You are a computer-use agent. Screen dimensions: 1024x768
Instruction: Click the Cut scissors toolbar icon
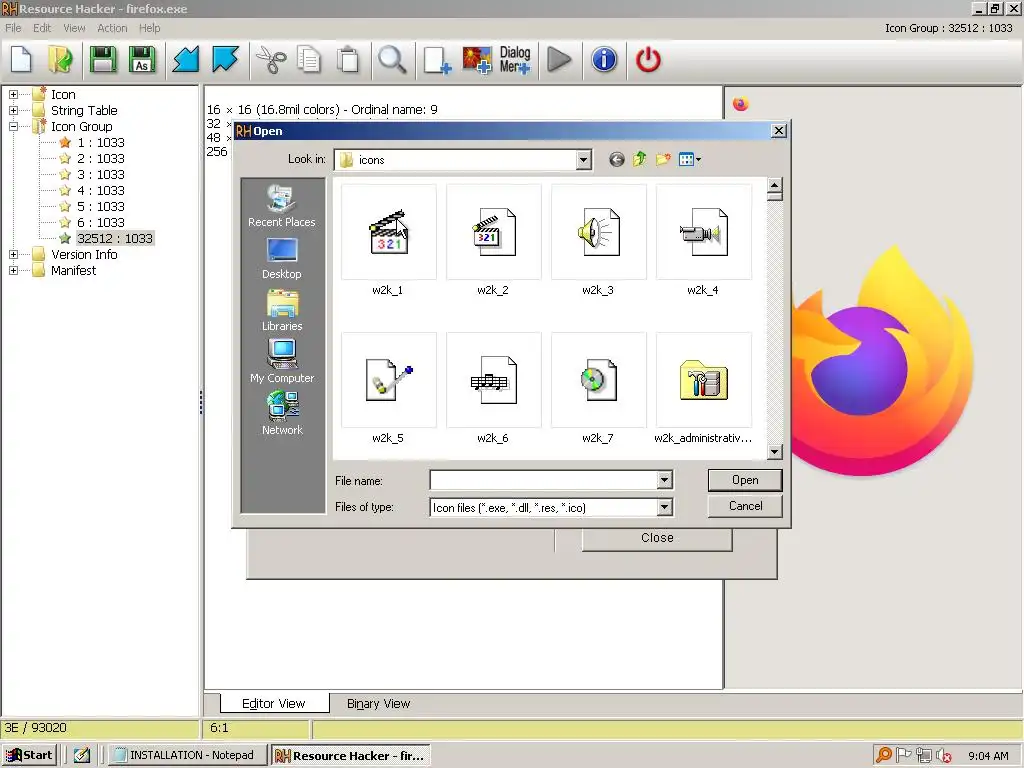click(x=270, y=59)
